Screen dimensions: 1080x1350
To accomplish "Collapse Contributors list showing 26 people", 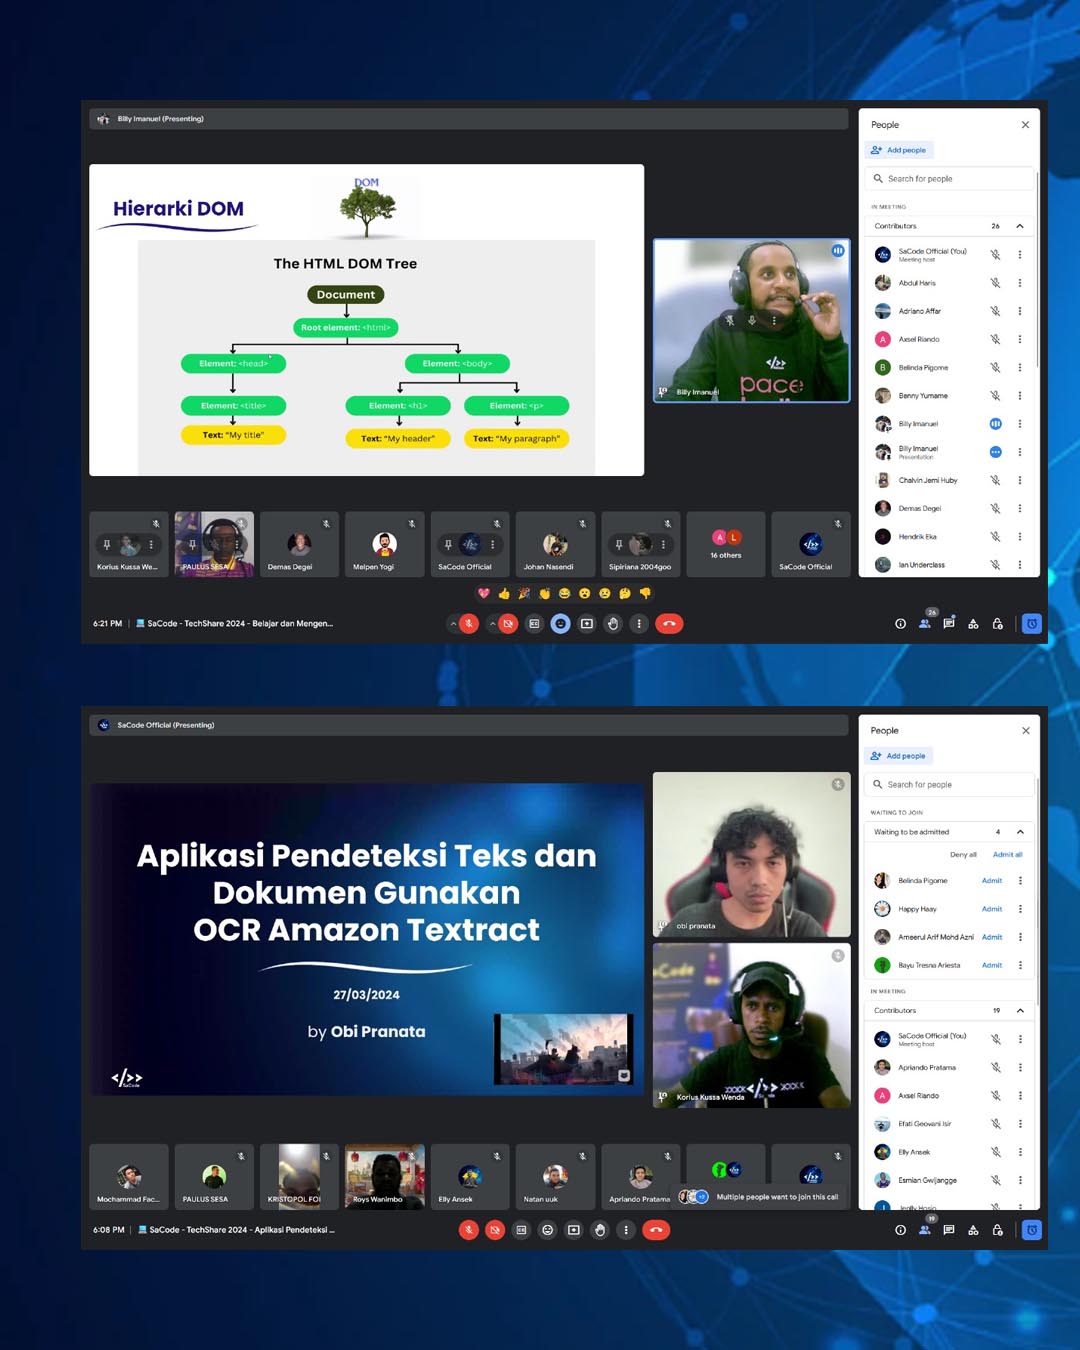I will pyautogui.click(x=1020, y=226).
